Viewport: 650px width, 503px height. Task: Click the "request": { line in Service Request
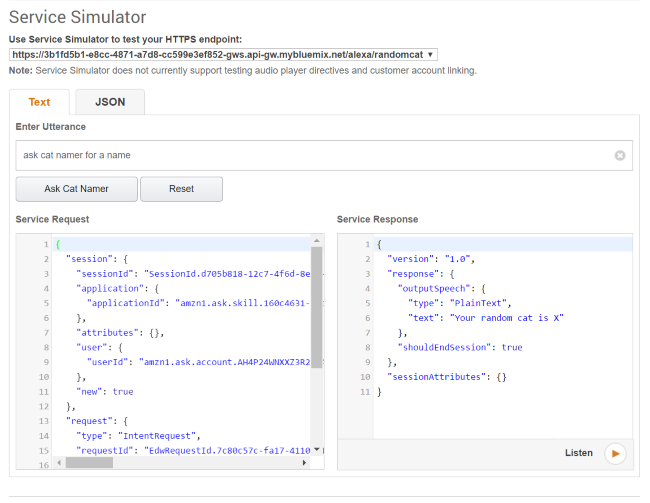pos(97,421)
